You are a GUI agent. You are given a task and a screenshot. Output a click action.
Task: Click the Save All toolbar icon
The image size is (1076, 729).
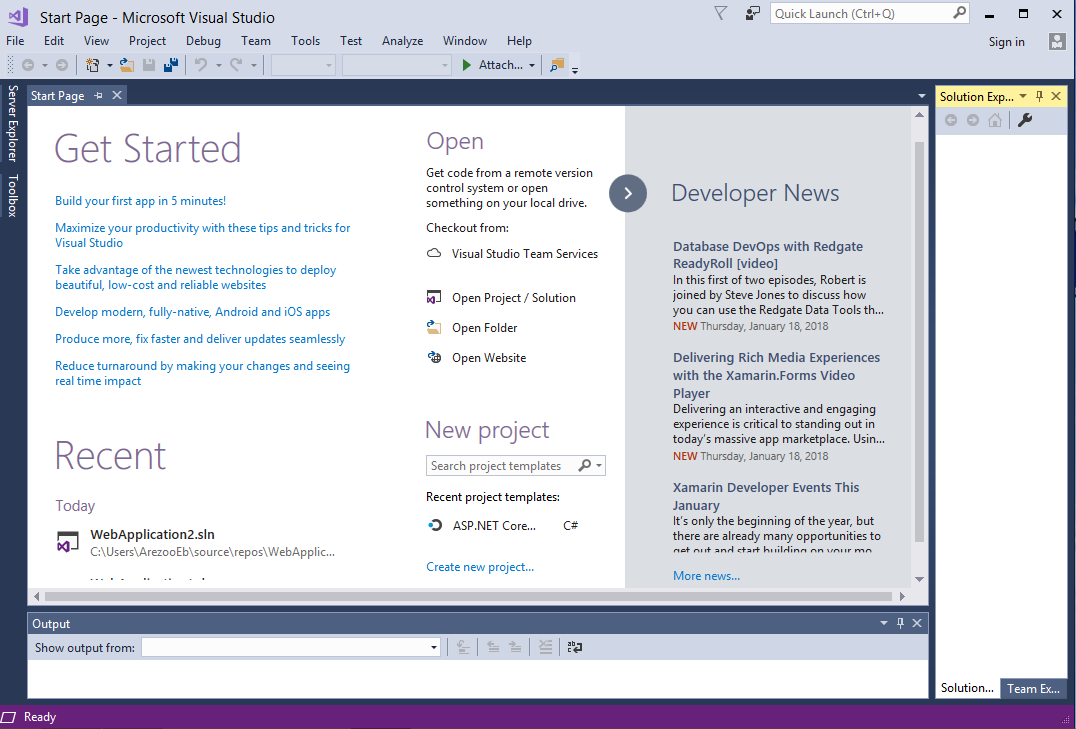click(x=170, y=64)
